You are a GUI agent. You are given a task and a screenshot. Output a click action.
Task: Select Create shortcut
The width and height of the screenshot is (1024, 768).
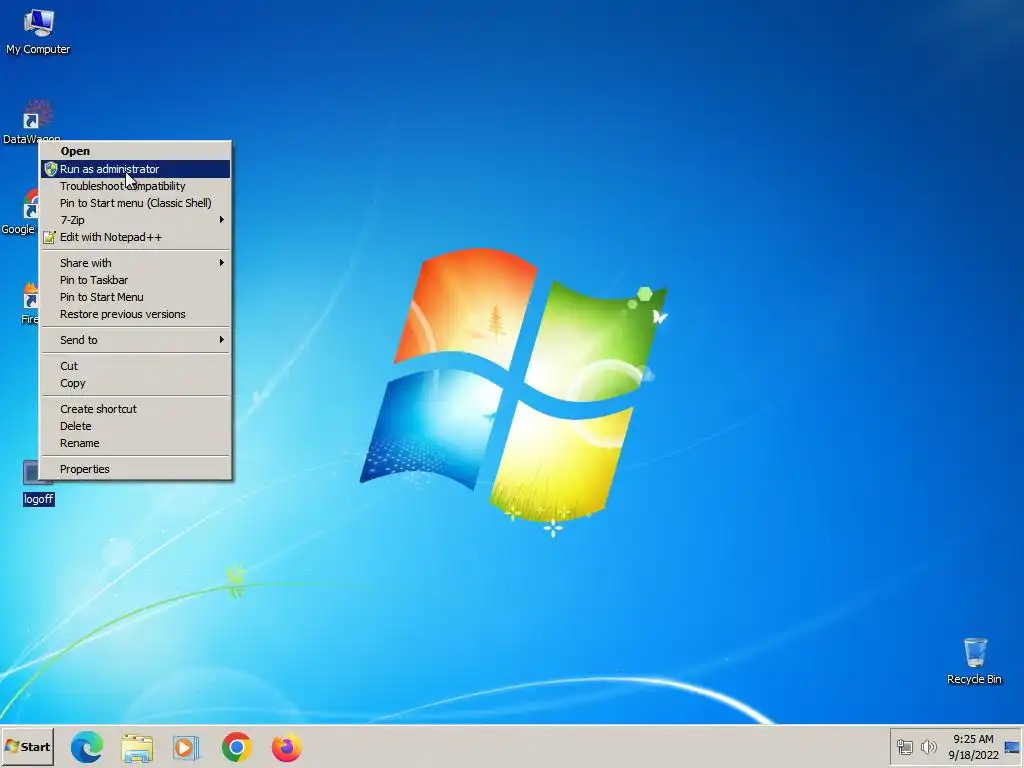(136, 409)
